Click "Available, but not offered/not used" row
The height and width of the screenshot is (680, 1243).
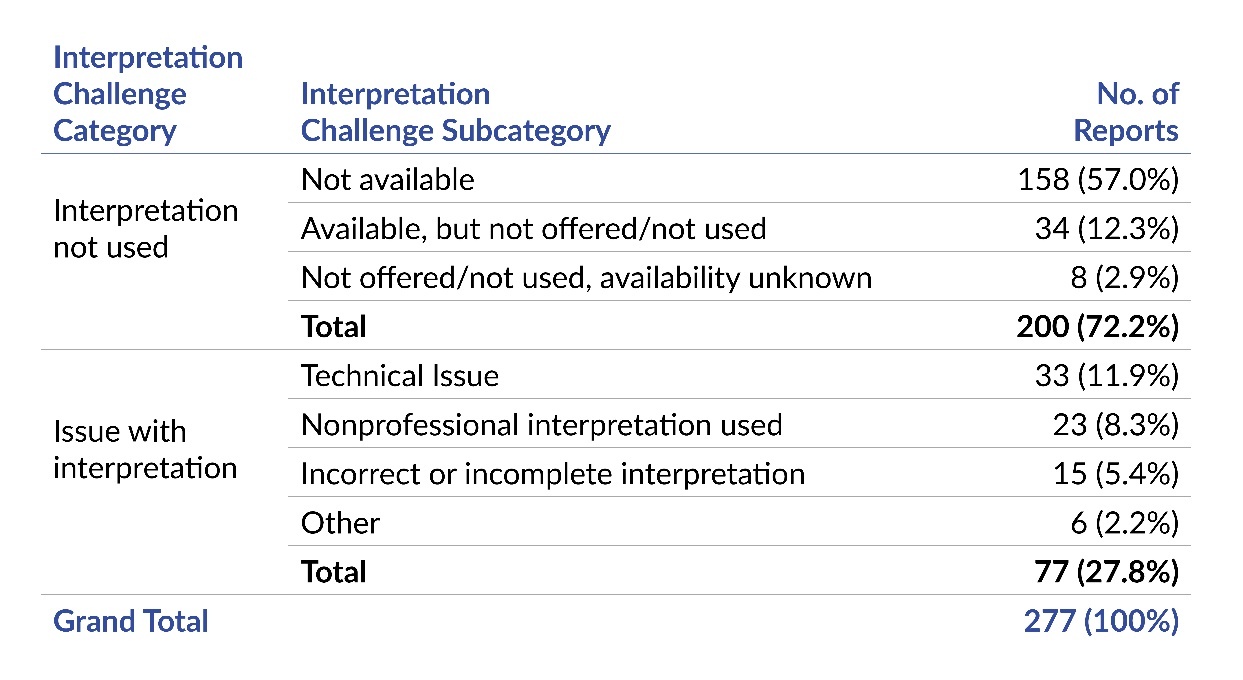pyautogui.click(x=533, y=228)
